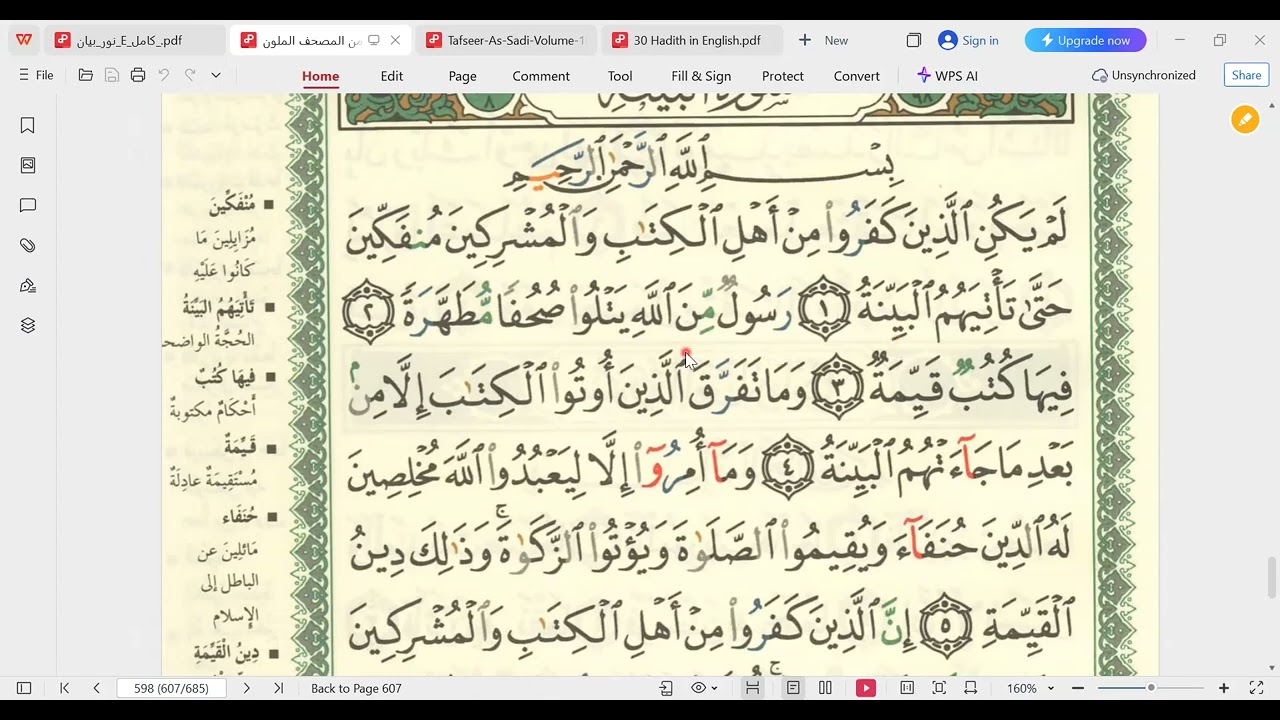Open the Edit ribbon tab
The height and width of the screenshot is (720, 1280).
(x=392, y=76)
